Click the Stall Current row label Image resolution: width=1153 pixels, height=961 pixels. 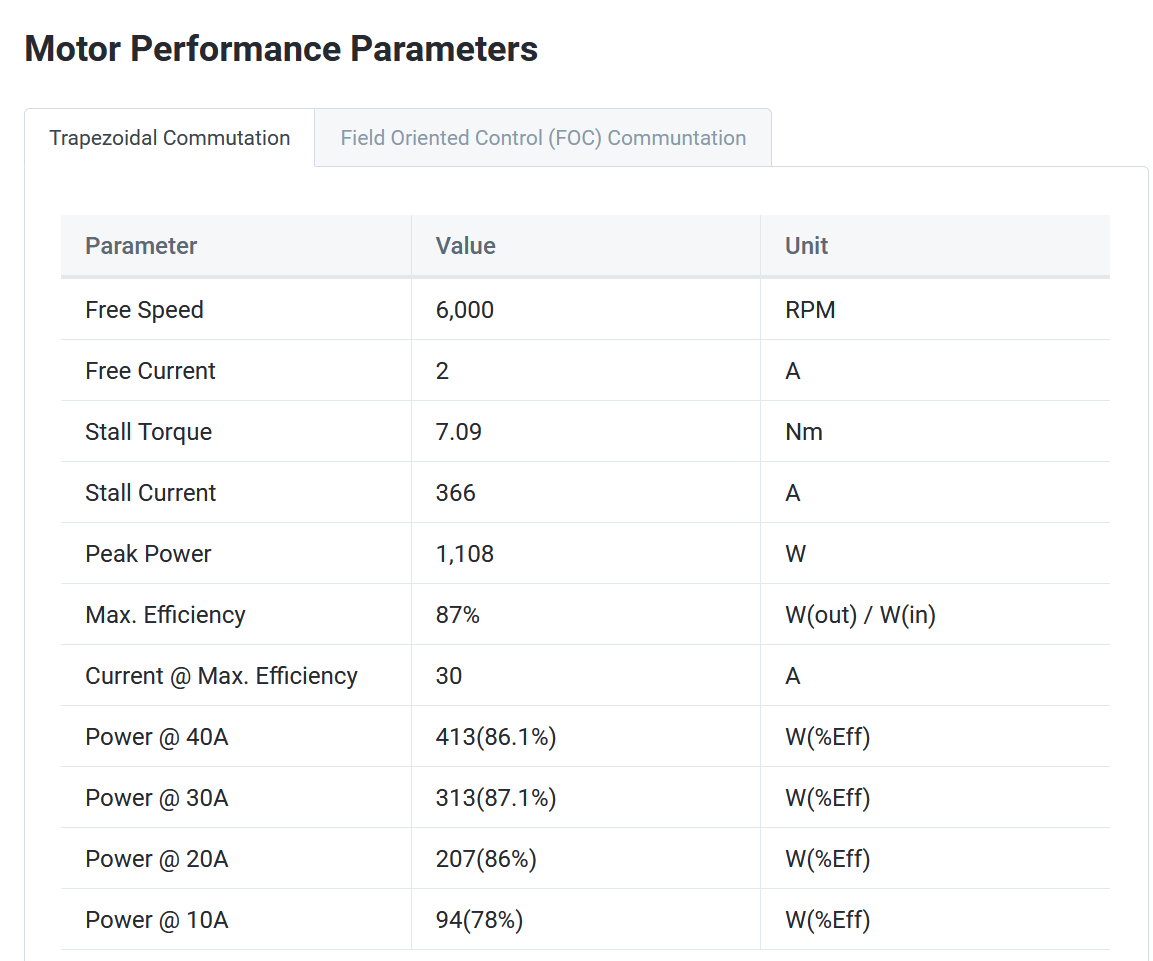pyautogui.click(x=150, y=493)
